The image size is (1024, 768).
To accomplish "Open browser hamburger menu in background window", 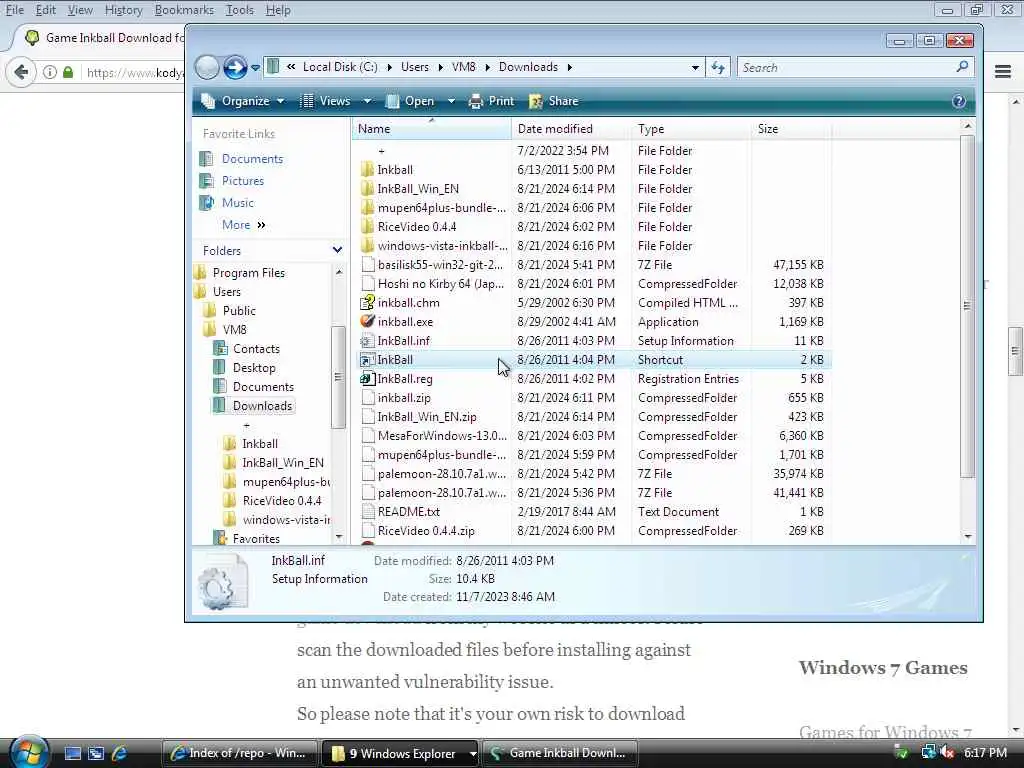I will pyautogui.click(x=1003, y=72).
